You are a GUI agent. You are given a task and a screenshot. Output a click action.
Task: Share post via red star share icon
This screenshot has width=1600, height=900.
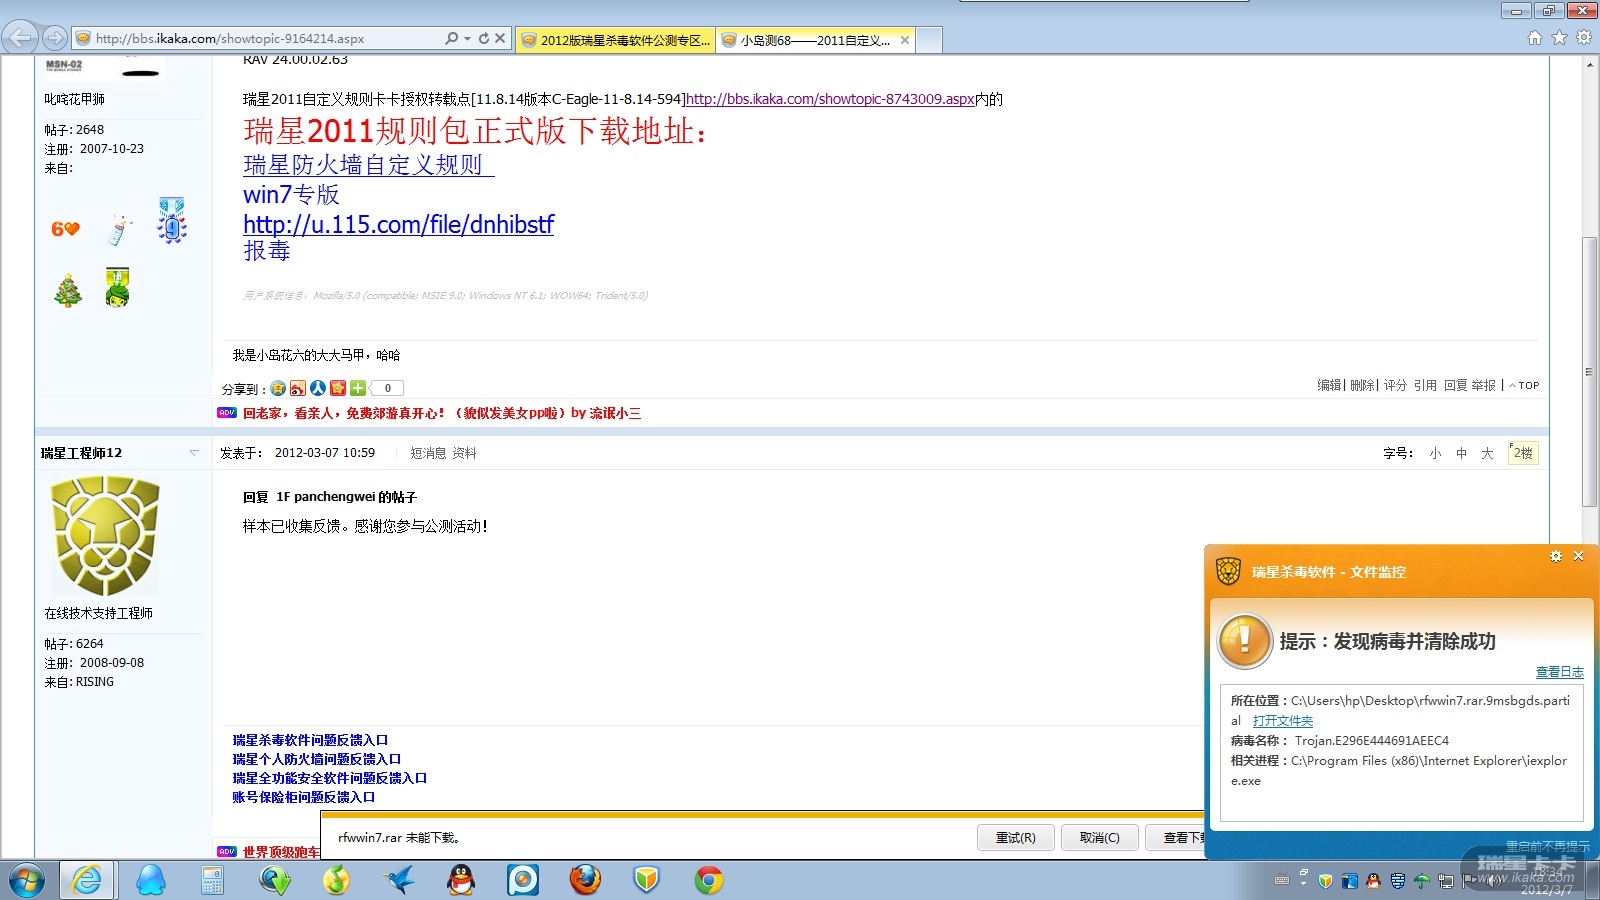click(338, 388)
